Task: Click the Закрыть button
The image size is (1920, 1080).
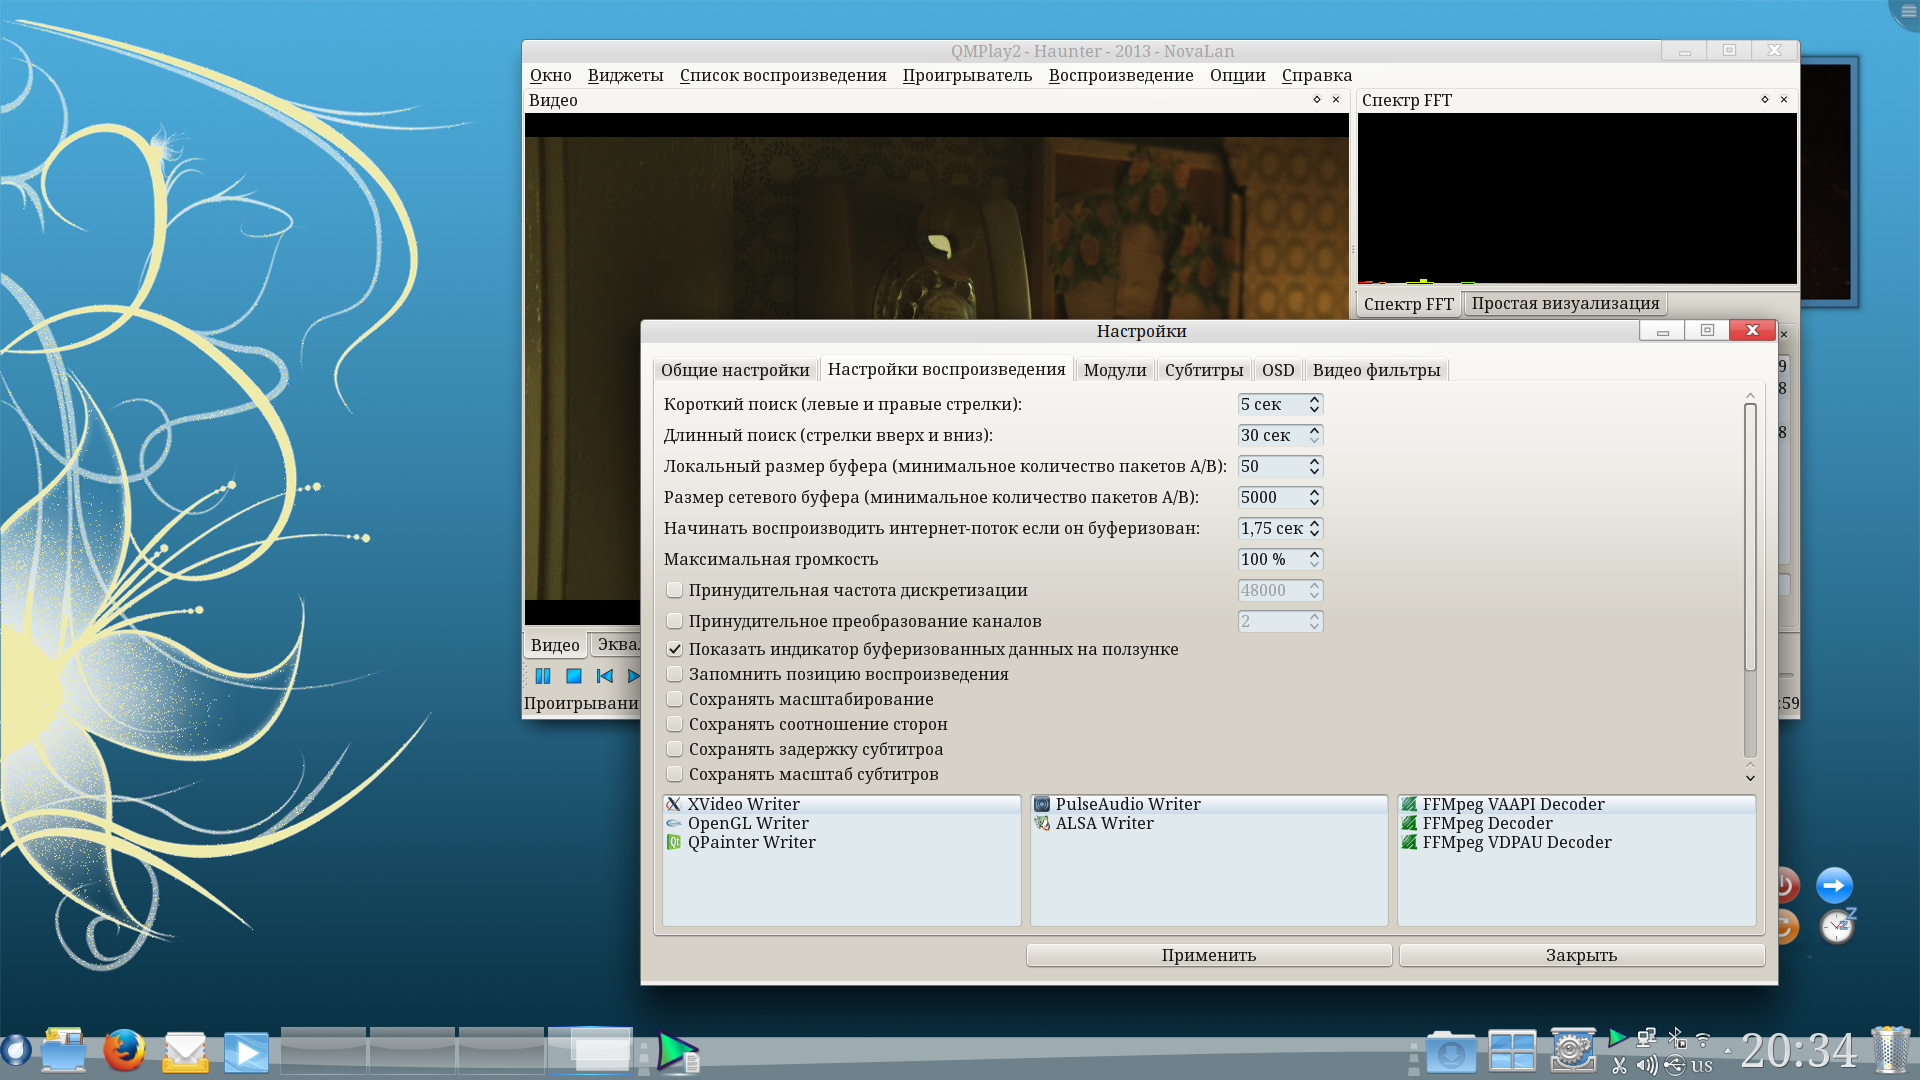Action: coord(1580,955)
